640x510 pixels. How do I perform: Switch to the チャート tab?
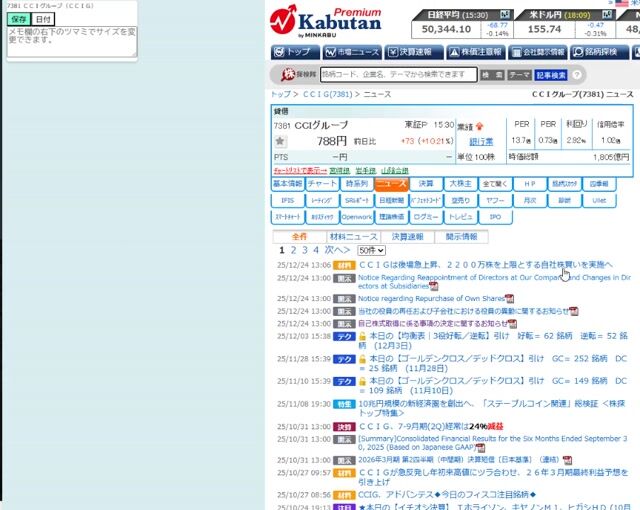[x=322, y=184]
